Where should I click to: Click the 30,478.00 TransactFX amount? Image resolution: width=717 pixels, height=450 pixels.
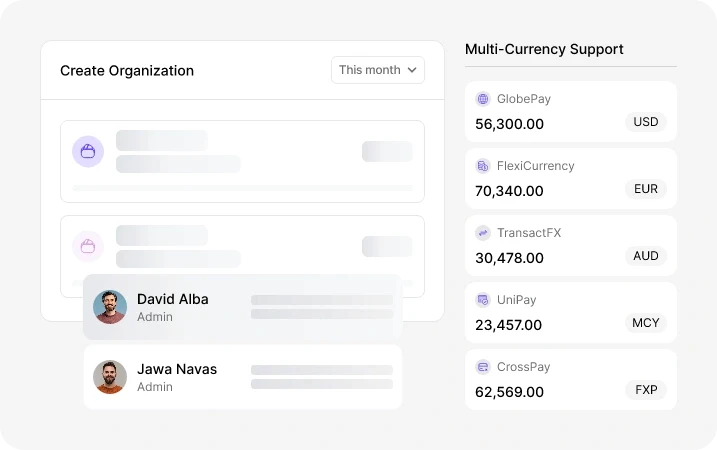(509, 258)
